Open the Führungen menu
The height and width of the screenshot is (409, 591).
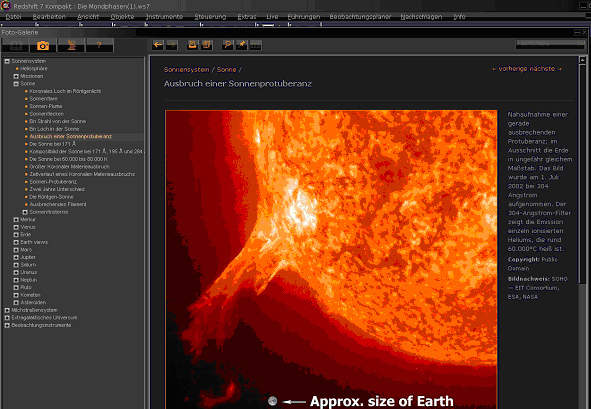[x=304, y=17]
